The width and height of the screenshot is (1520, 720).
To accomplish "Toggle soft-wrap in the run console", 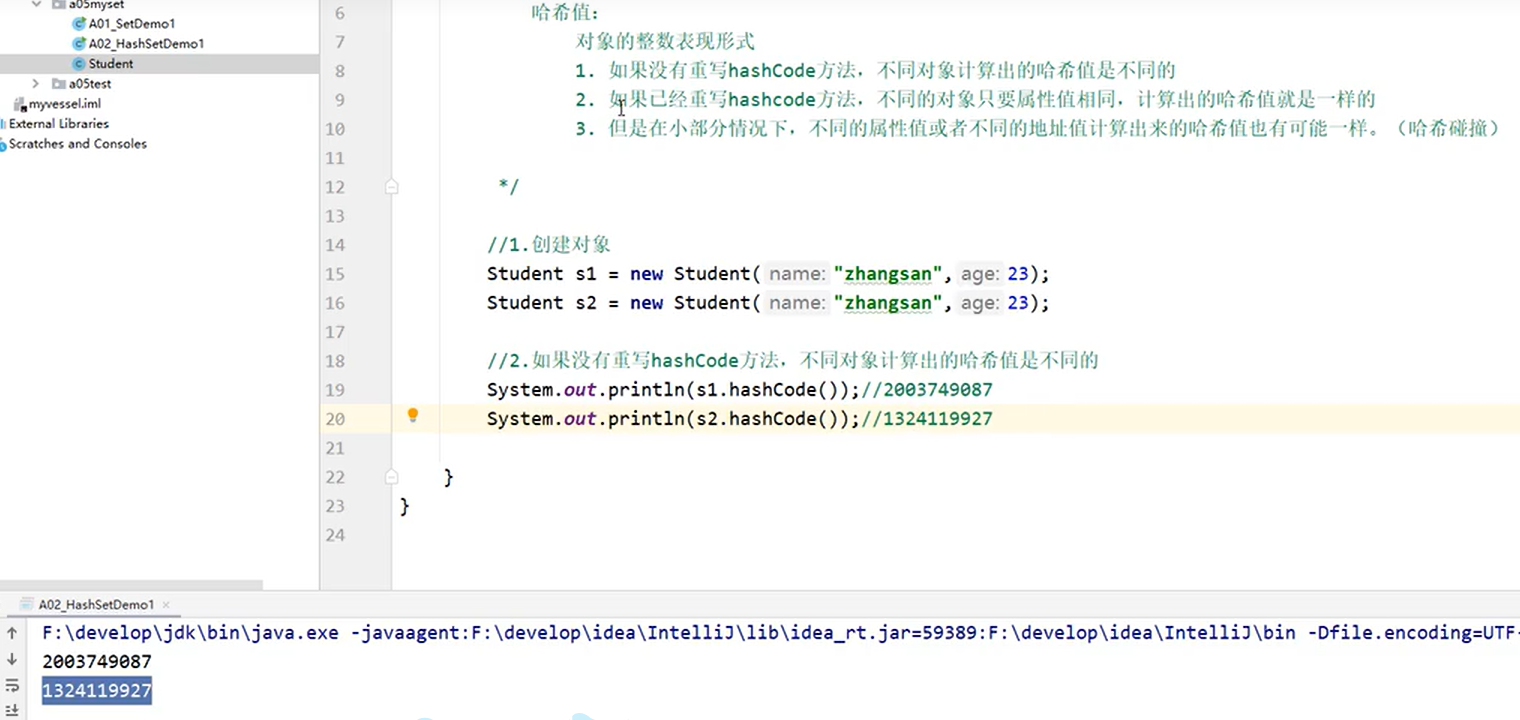I will [x=12, y=685].
